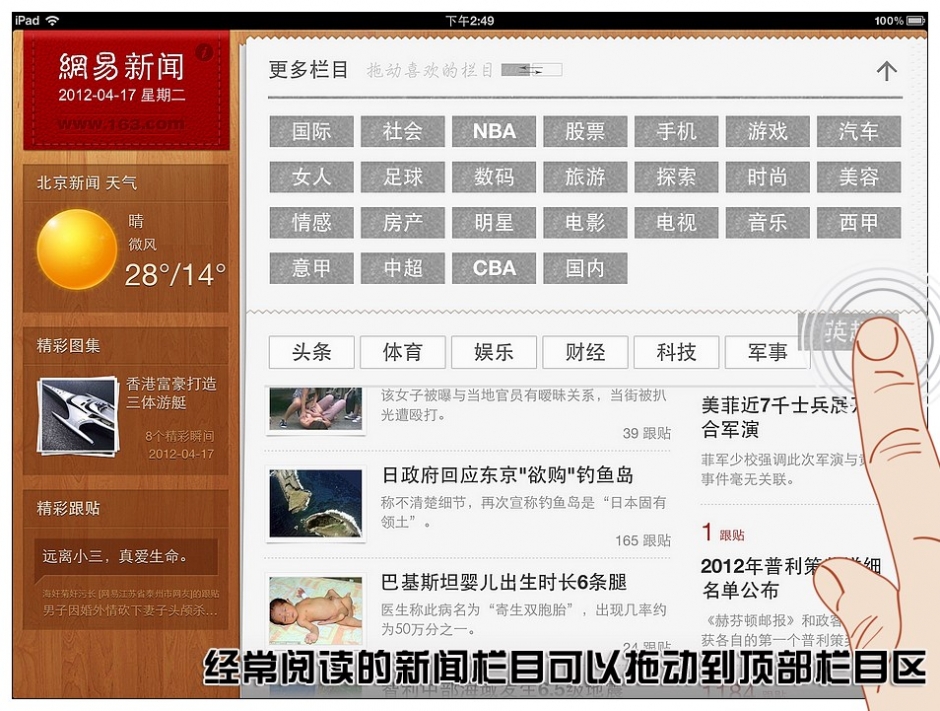The image size is (940, 711).
Task: Tap the 28°/14° temperature reading
Action: [x=175, y=275]
